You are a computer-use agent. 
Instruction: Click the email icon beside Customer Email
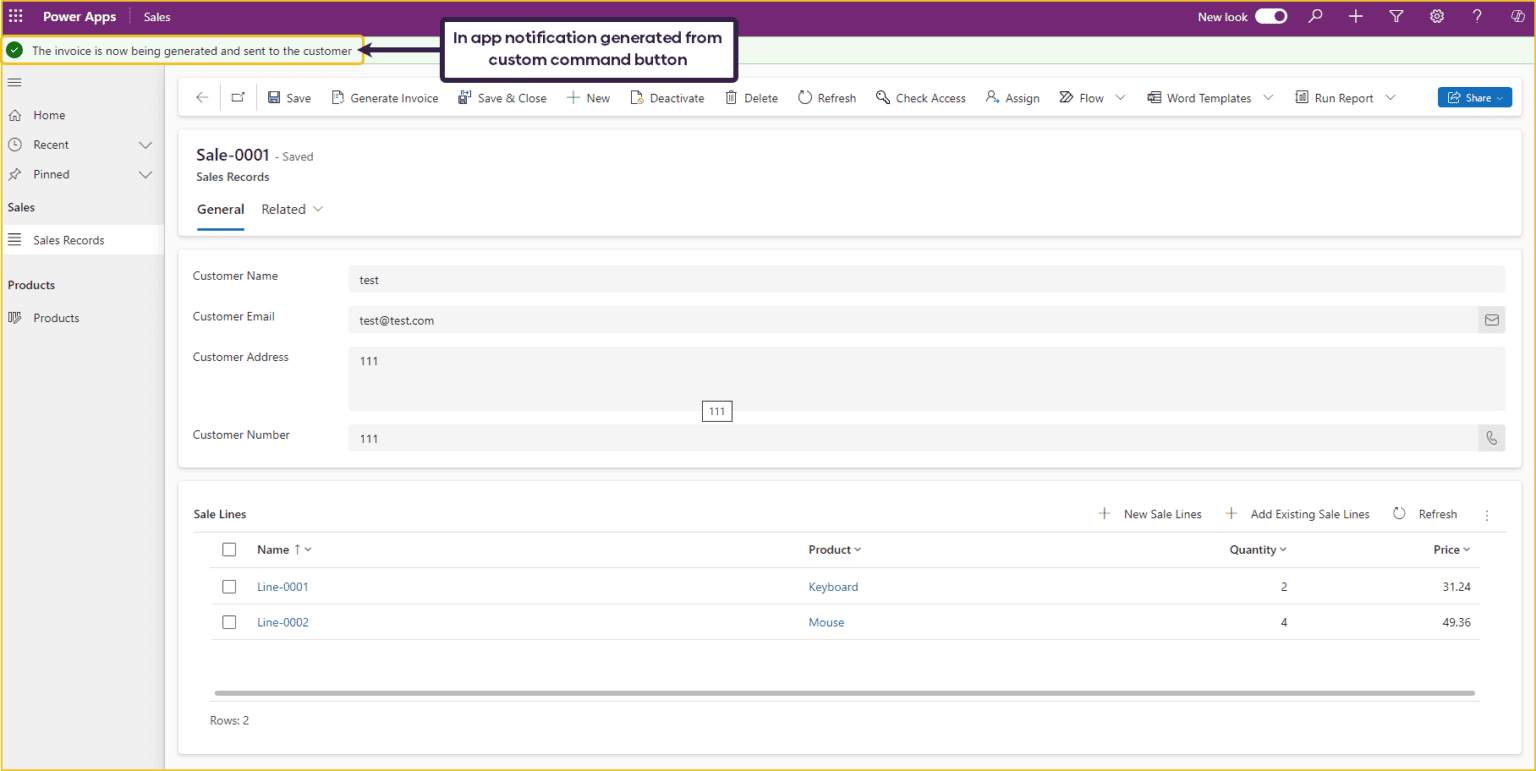pos(1491,319)
